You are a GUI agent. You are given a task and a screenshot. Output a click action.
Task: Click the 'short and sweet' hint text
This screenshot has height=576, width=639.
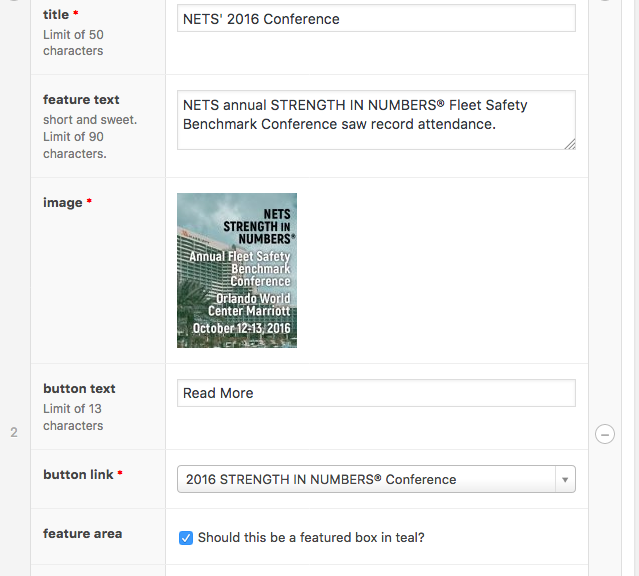89,120
